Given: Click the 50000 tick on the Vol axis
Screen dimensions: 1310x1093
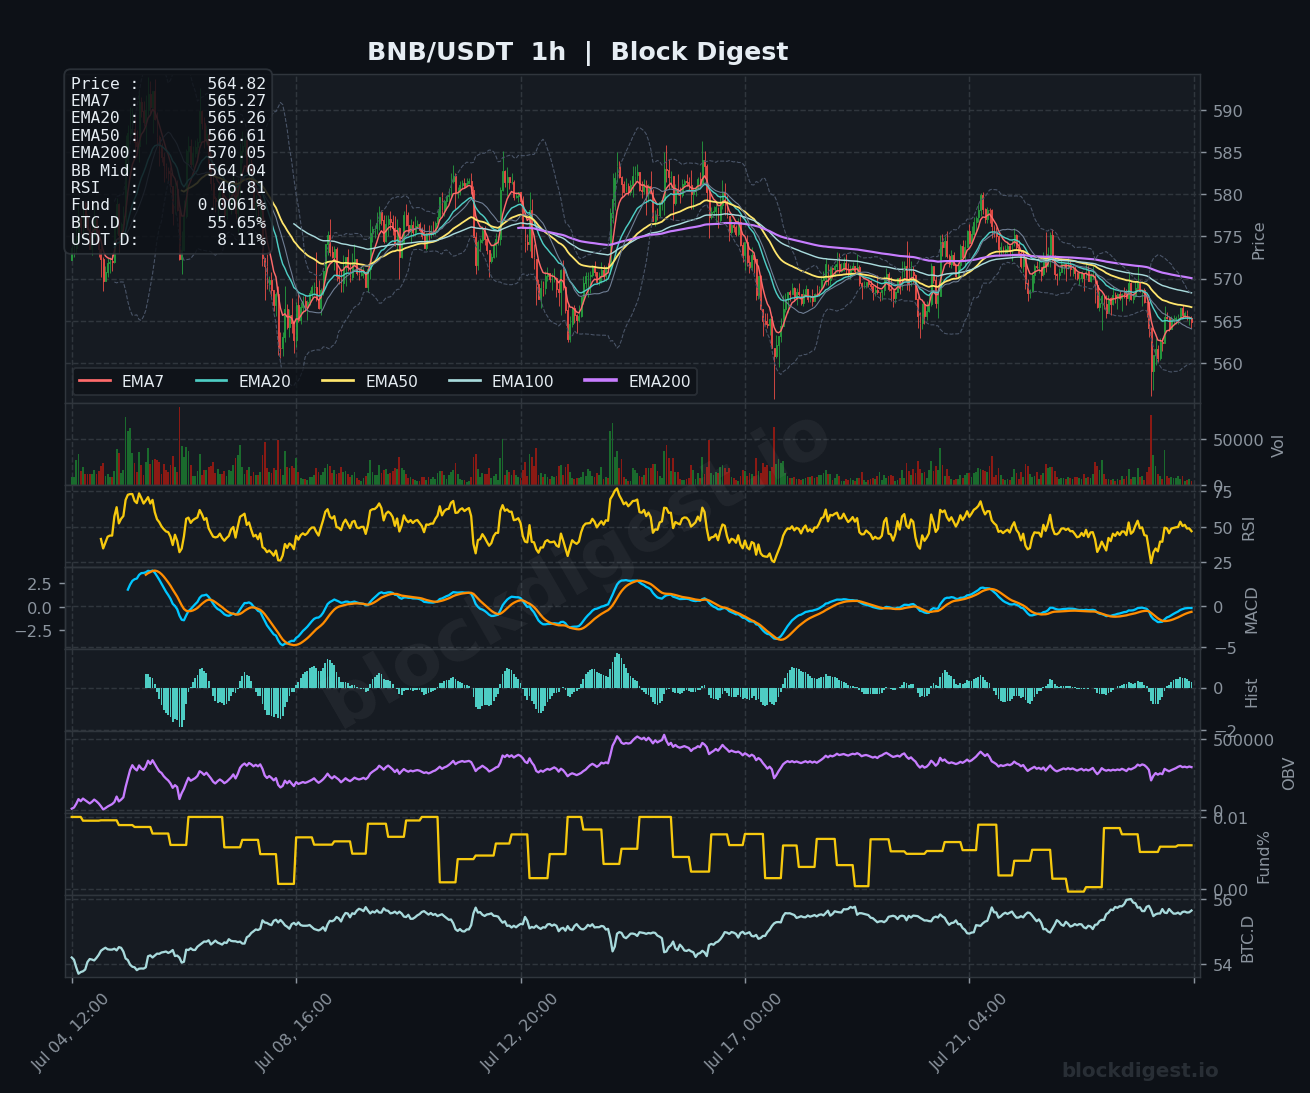Looking at the screenshot, I should pyautogui.click(x=1236, y=440).
